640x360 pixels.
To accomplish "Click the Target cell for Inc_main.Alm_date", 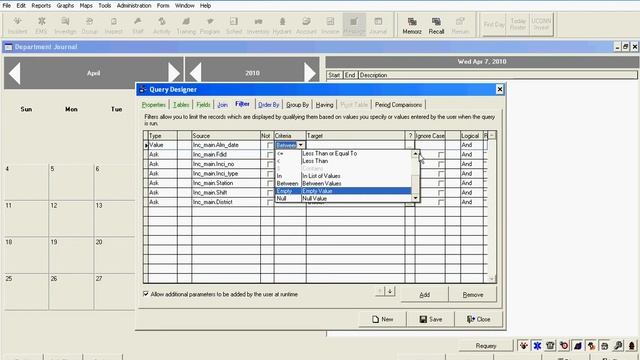I will point(356,145).
